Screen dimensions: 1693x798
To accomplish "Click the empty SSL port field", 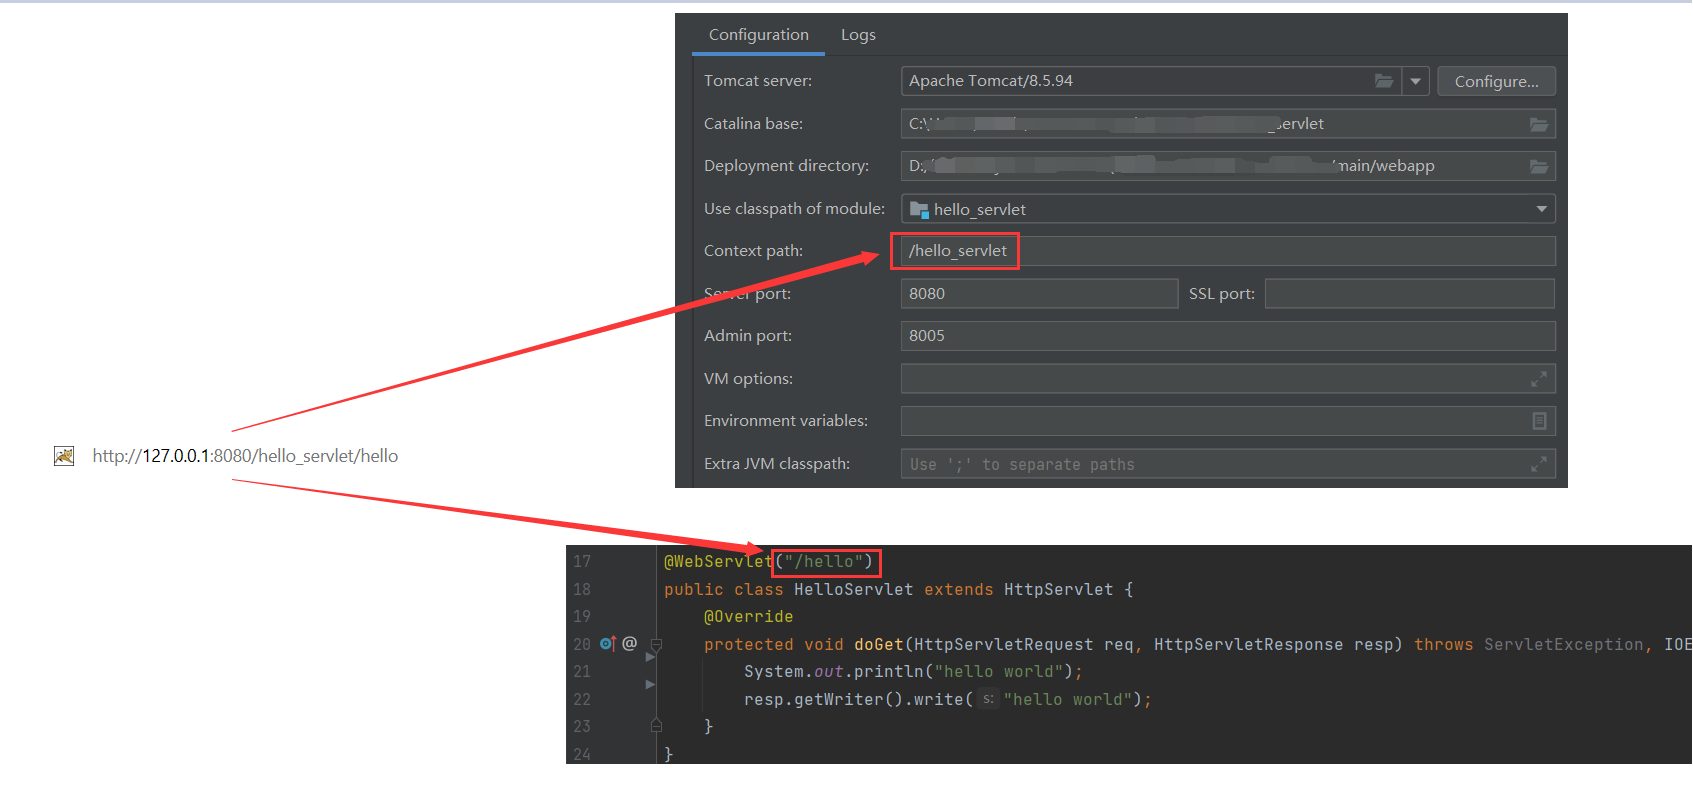I will 1409,293.
